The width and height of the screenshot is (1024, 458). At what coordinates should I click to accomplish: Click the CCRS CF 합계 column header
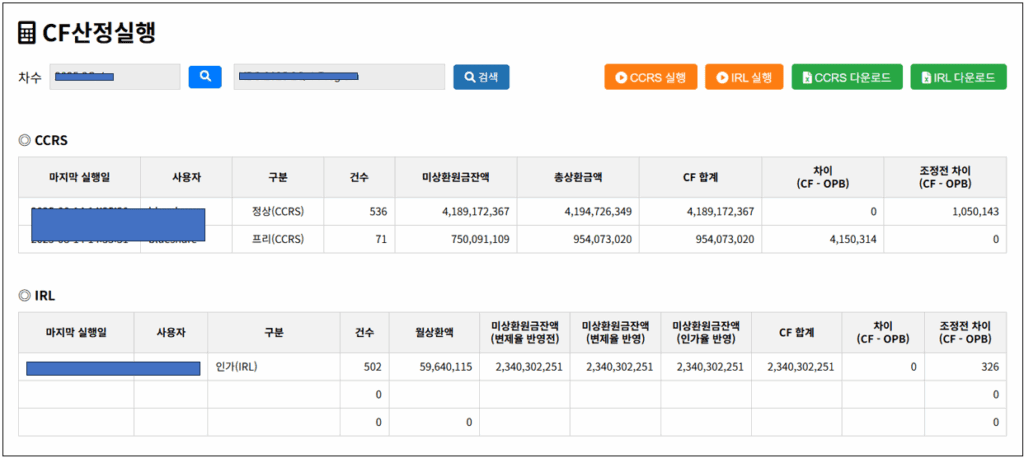coord(700,177)
